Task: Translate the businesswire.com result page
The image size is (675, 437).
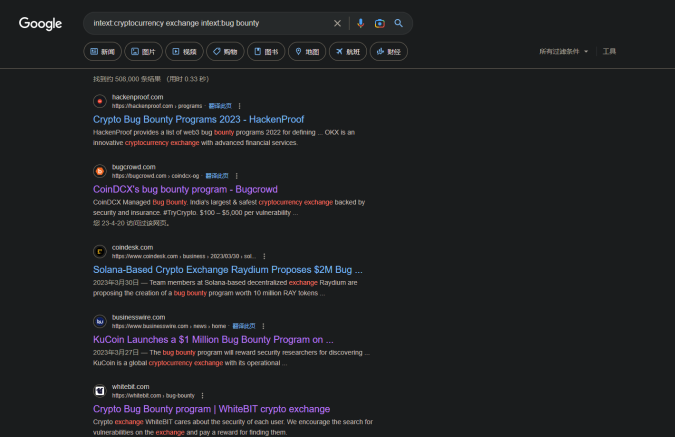Action: tap(244, 326)
